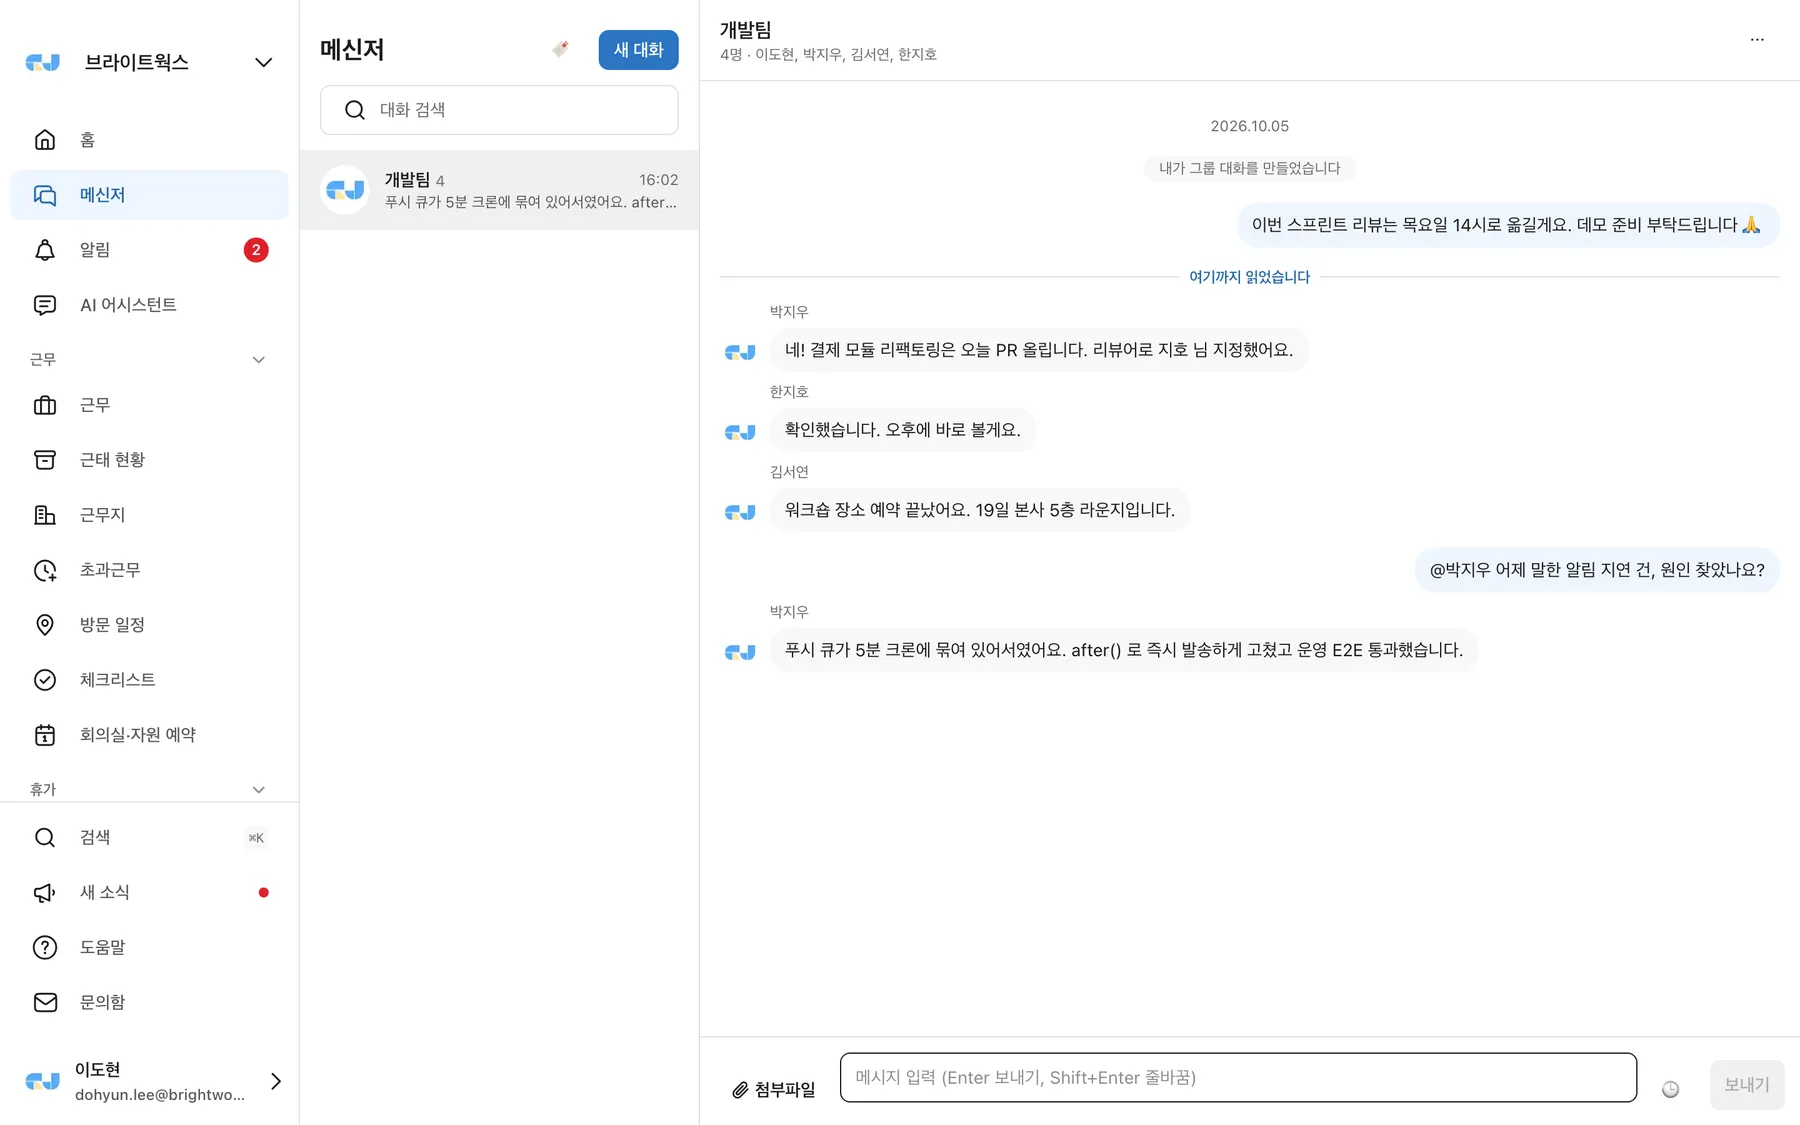Open 회의실·자원 예약 calendar icon
The width and height of the screenshot is (1800, 1125).
[45, 735]
